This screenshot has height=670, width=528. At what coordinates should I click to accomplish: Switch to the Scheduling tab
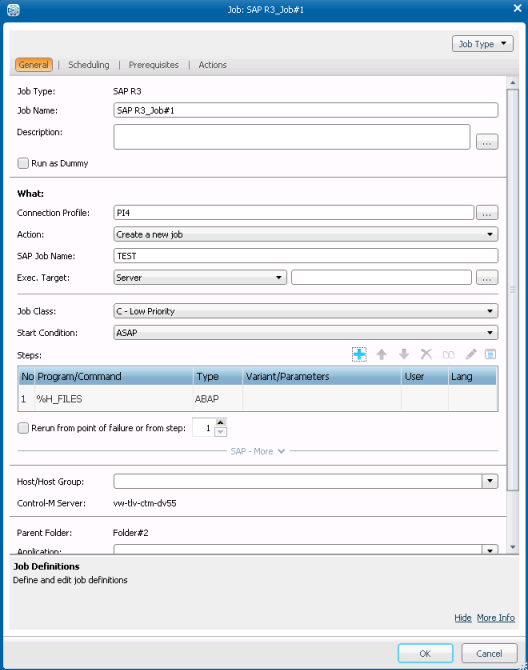click(x=89, y=65)
